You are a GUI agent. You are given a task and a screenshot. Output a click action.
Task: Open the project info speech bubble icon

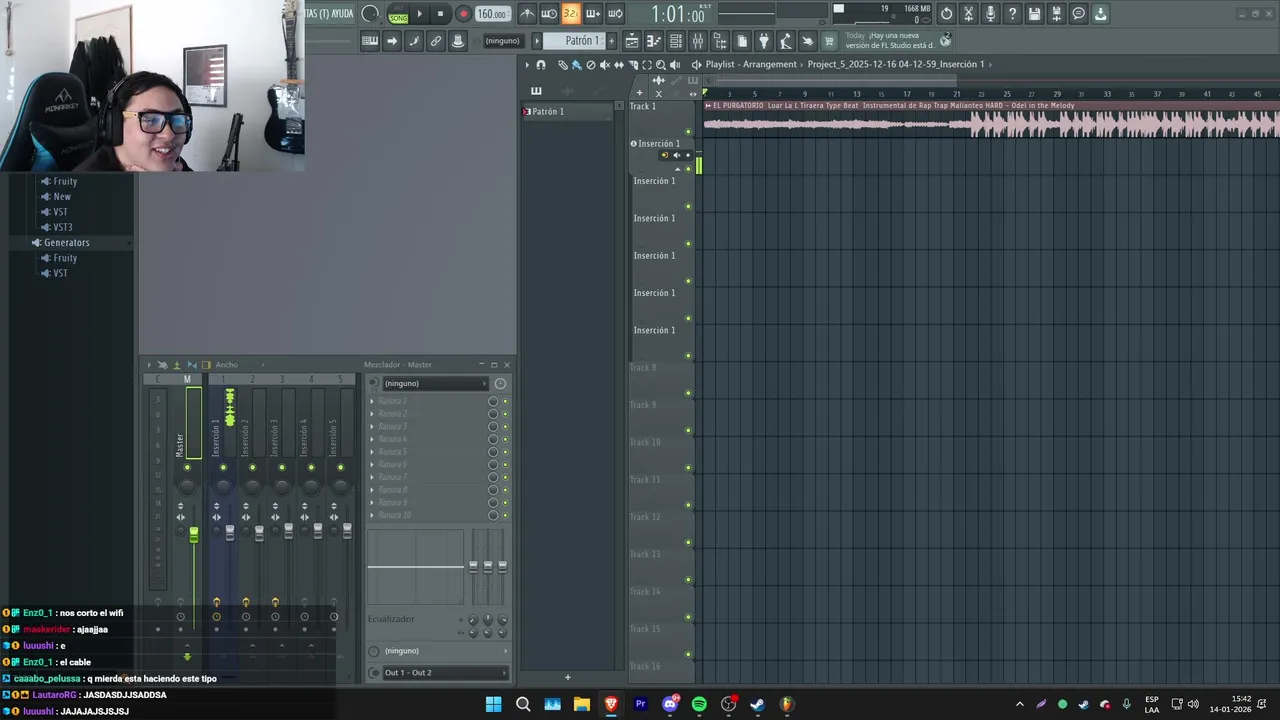tap(1078, 14)
